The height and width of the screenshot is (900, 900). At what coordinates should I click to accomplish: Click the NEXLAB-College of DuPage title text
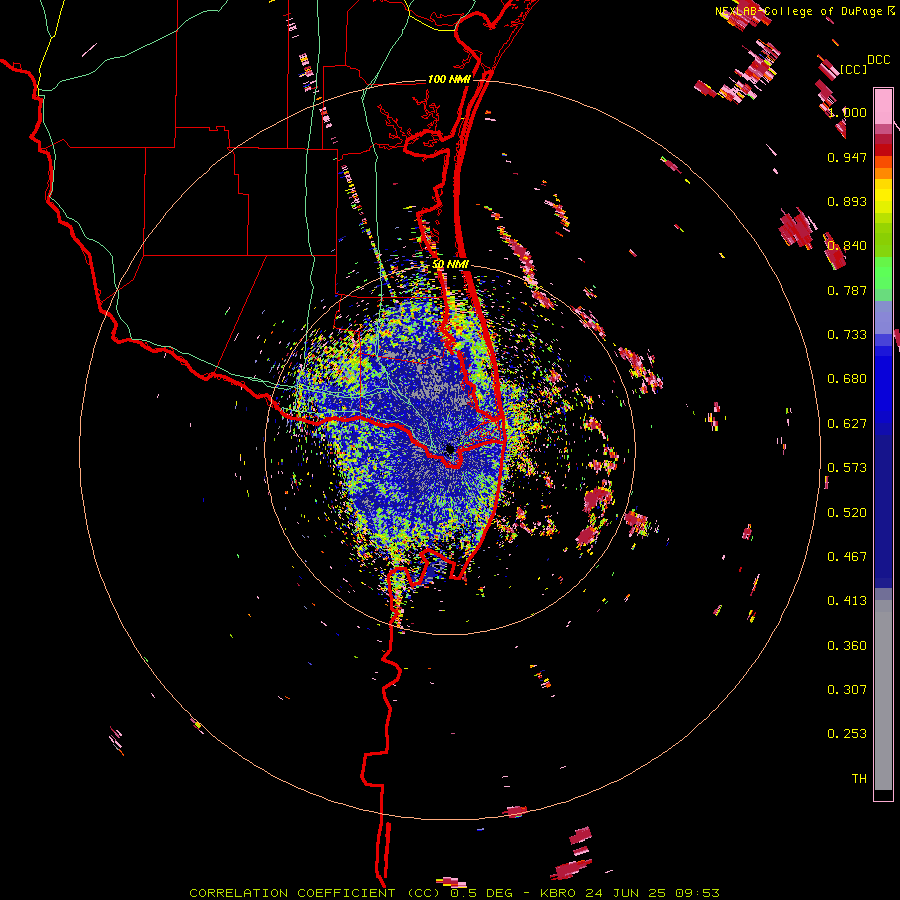click(x=798, y=11)
